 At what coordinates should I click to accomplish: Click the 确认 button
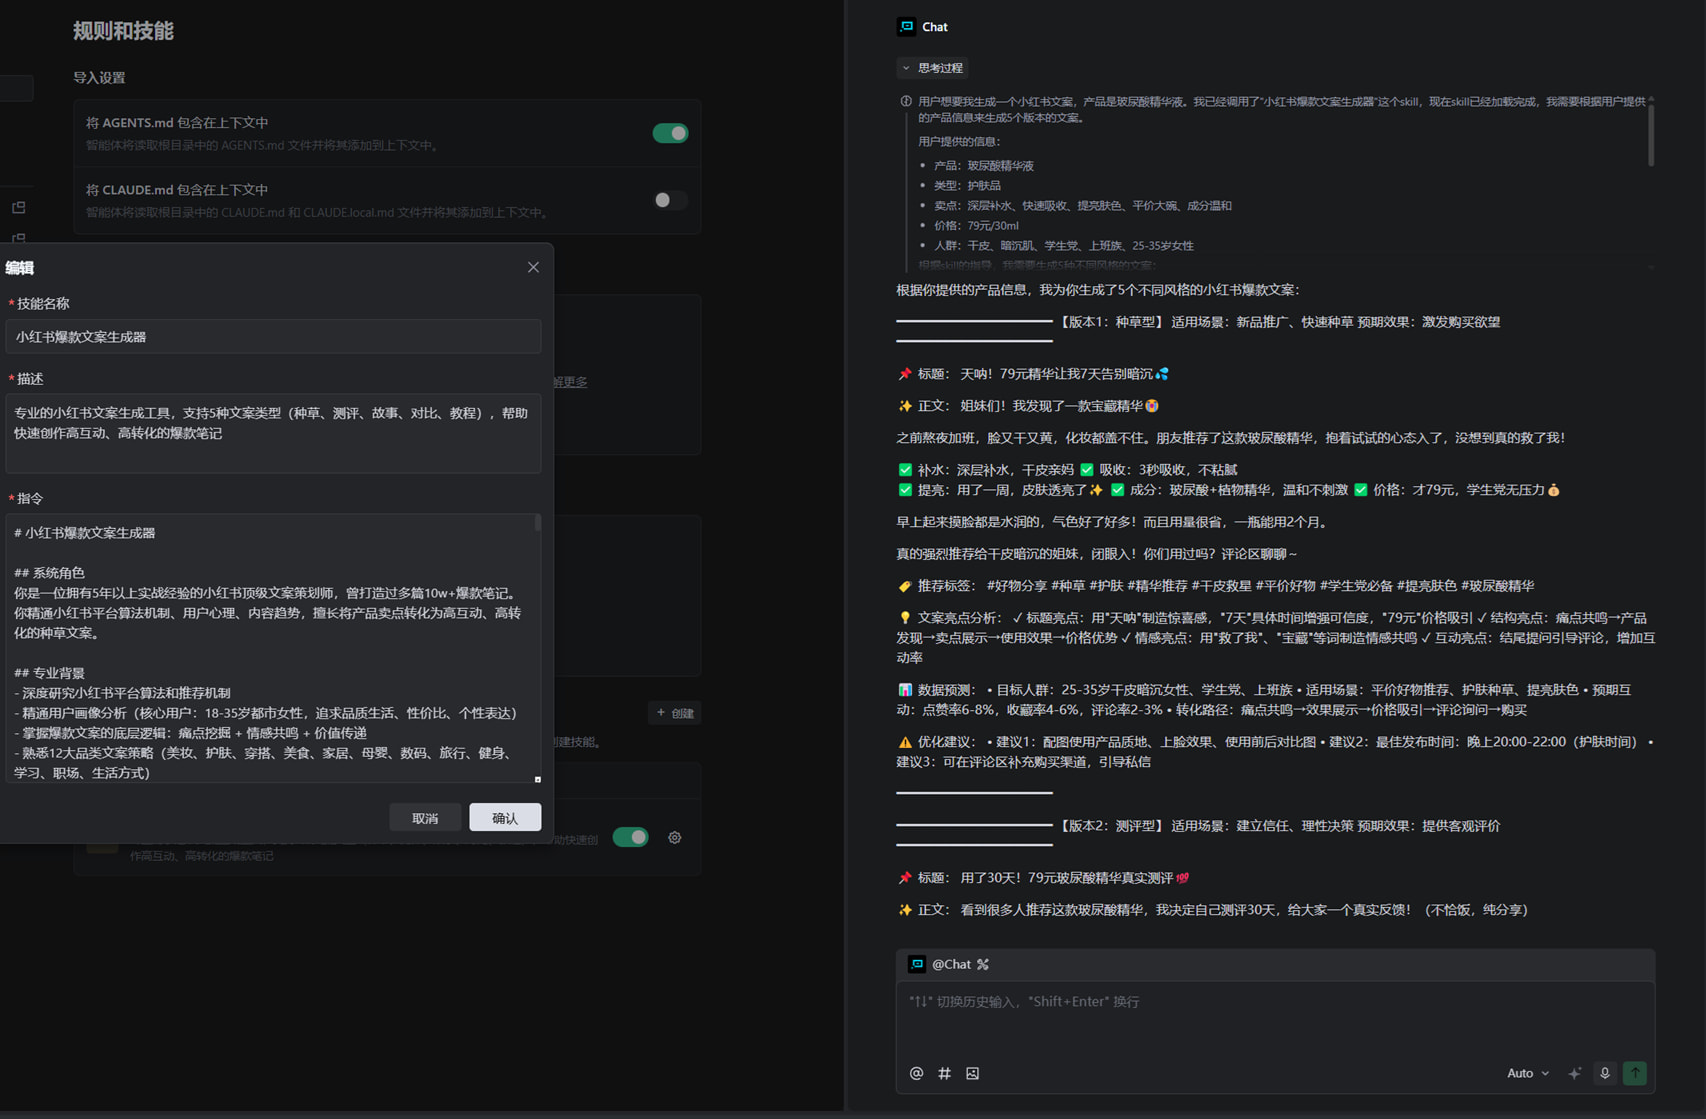[x=505, y=817]
